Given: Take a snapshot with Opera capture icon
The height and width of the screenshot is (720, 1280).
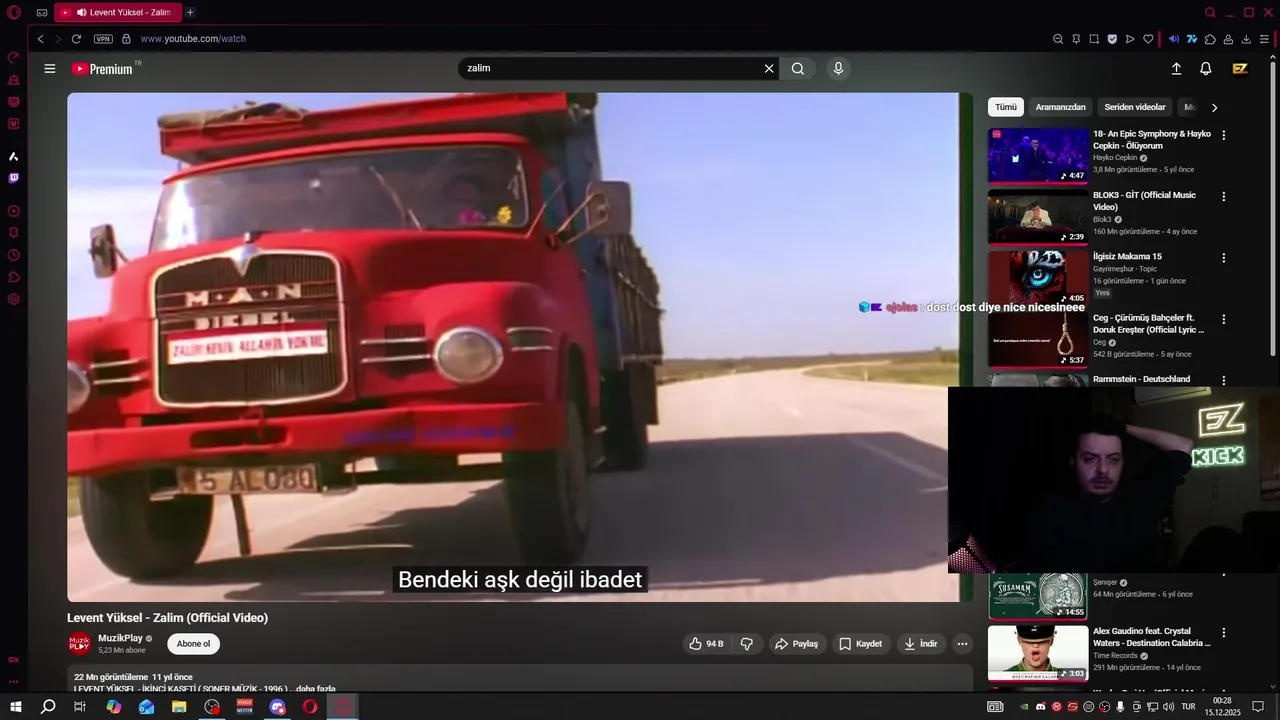Looking at the screenshot, I should pos(1094,39).
